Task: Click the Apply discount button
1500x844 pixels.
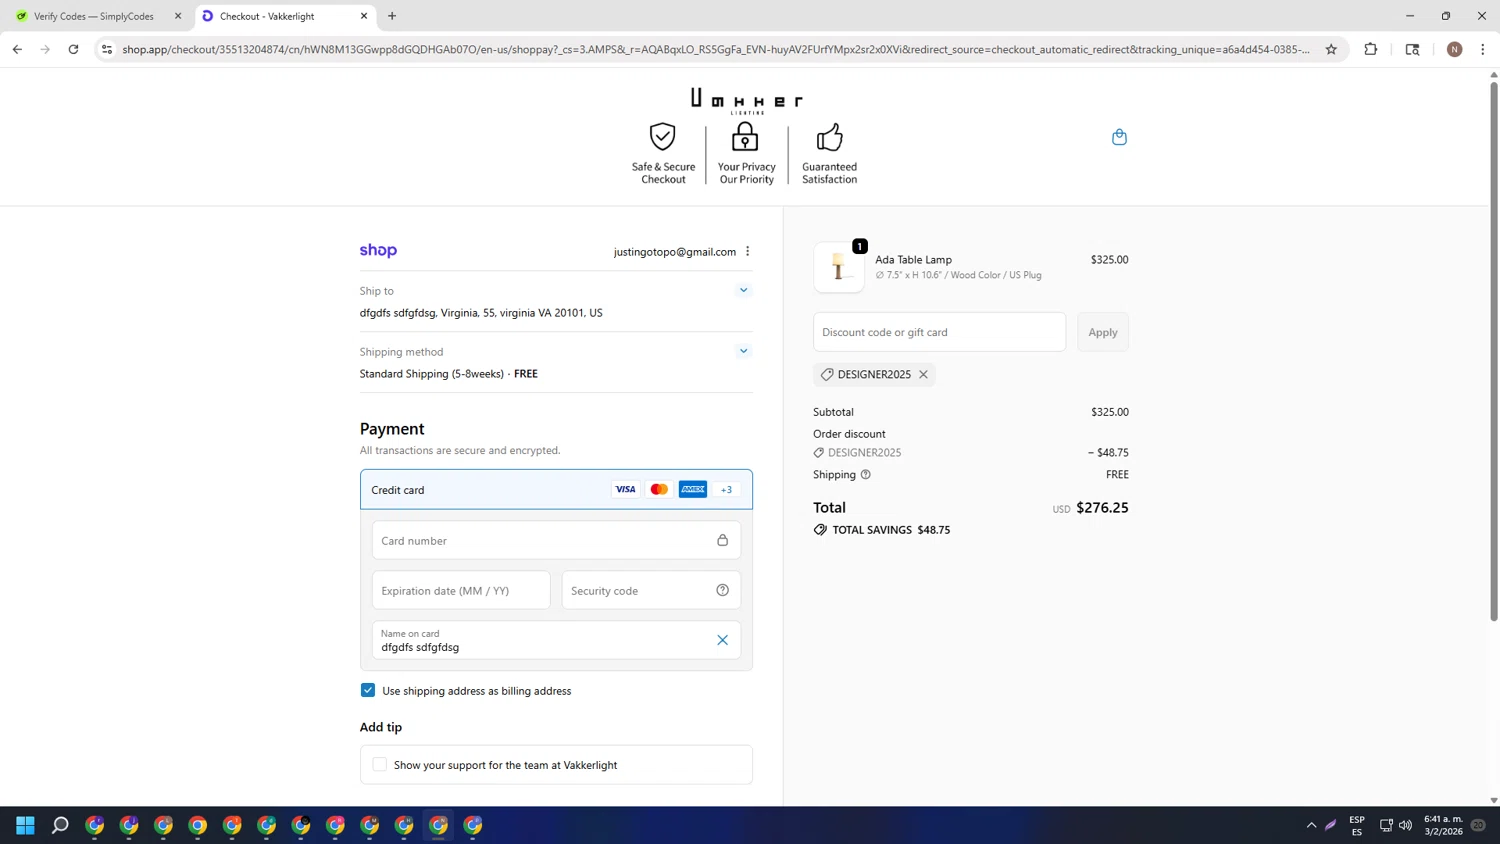Action: (1102, 332)
